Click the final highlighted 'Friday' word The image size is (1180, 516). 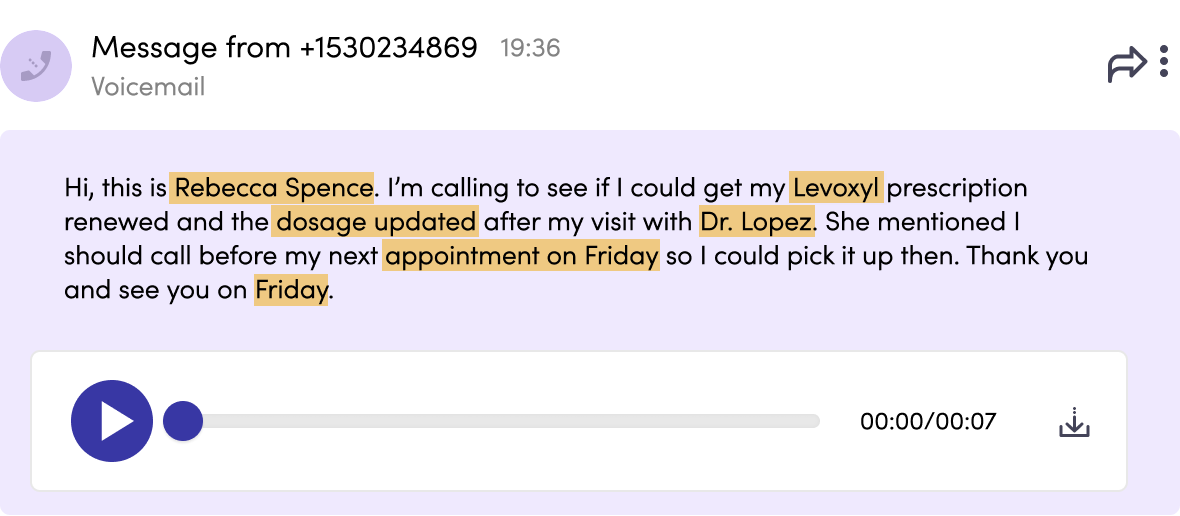click(x=291, y=291)
